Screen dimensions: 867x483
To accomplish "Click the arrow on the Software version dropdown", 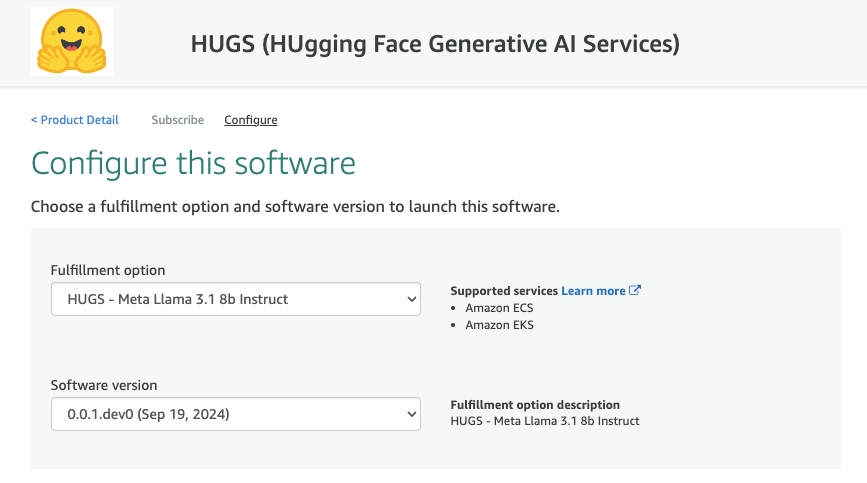I will tap(410, 413).
